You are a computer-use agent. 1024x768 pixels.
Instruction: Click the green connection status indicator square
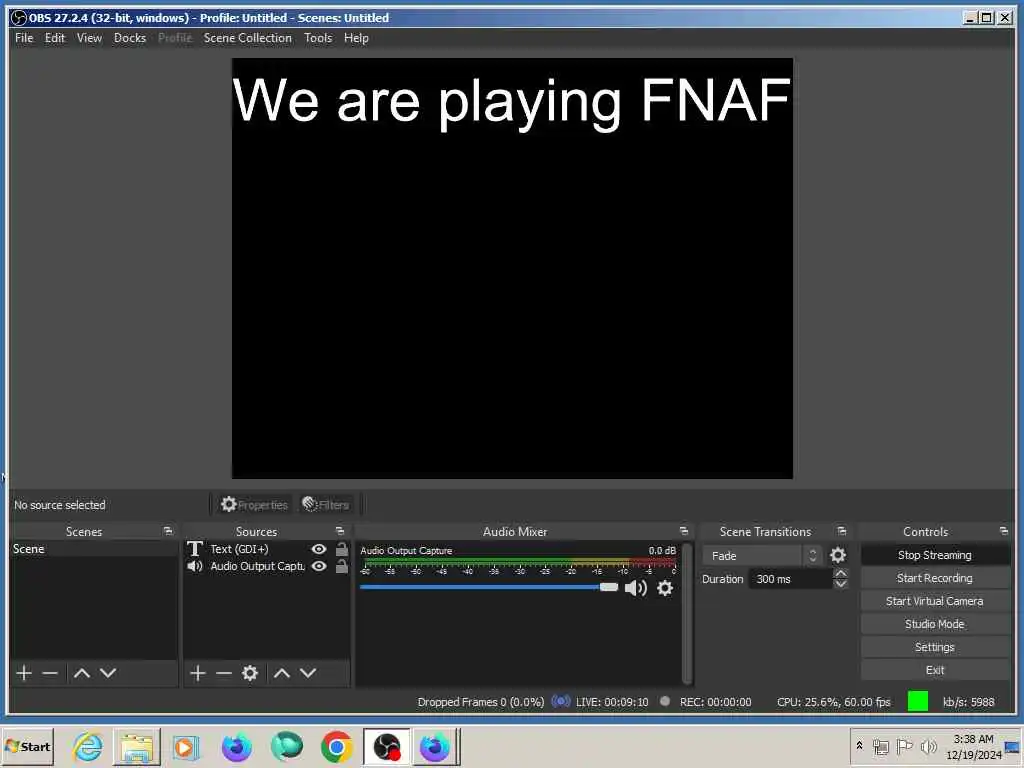click(x=918, y=701)
